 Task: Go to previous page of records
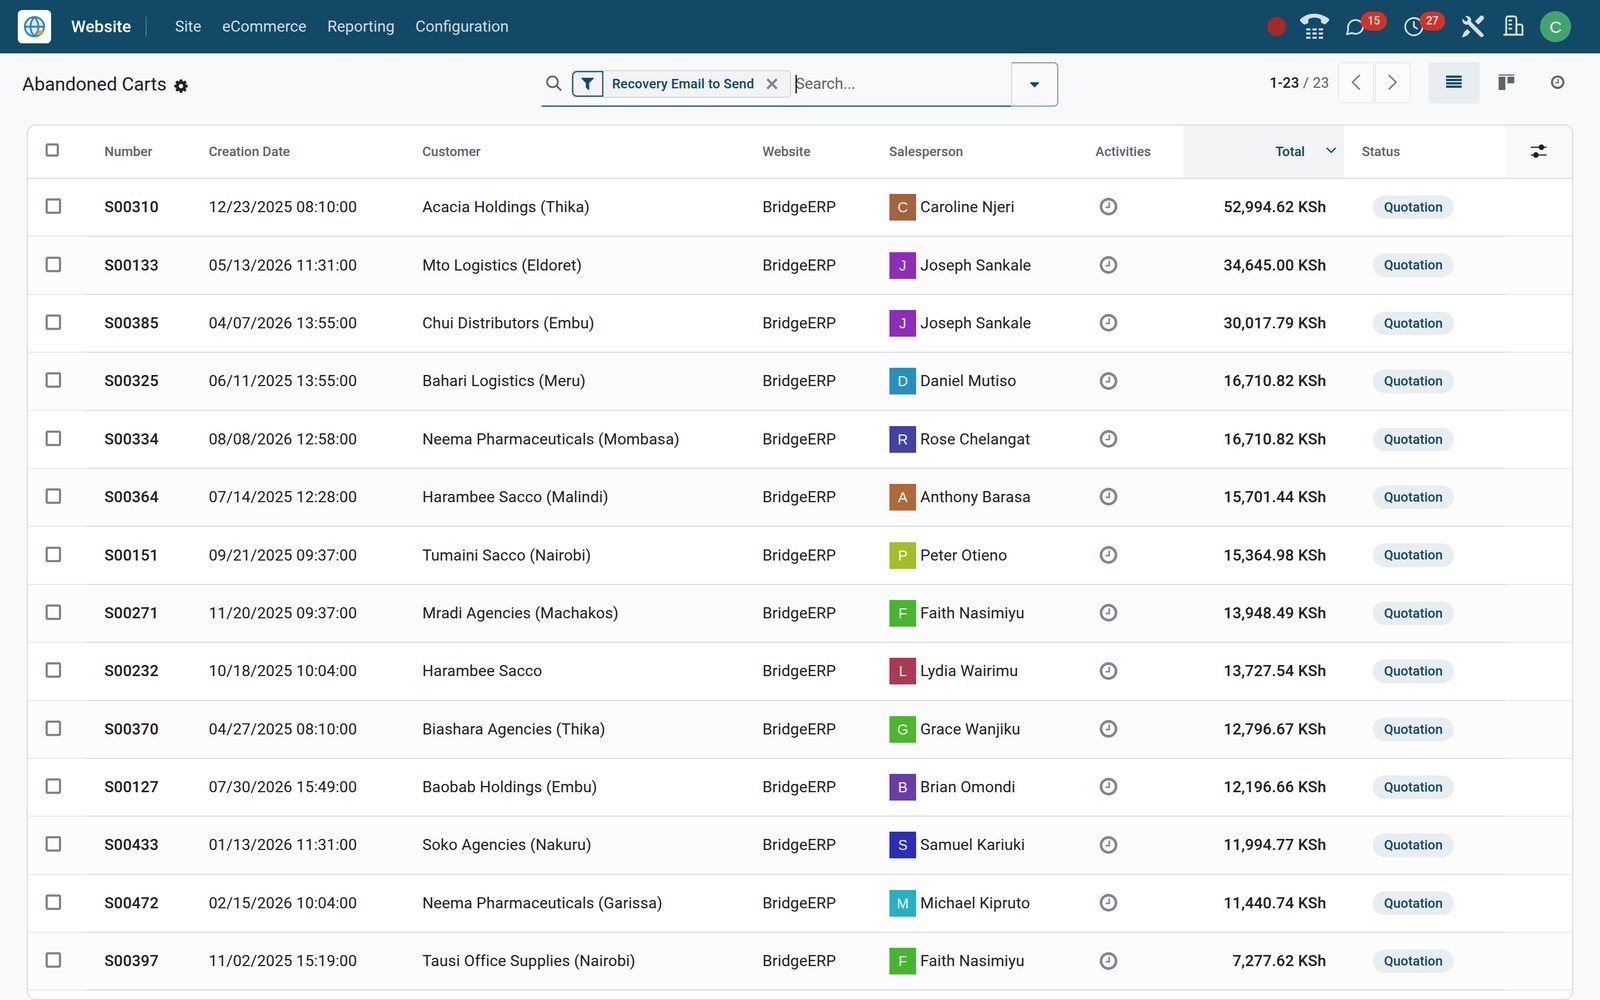coord(1356,83)
